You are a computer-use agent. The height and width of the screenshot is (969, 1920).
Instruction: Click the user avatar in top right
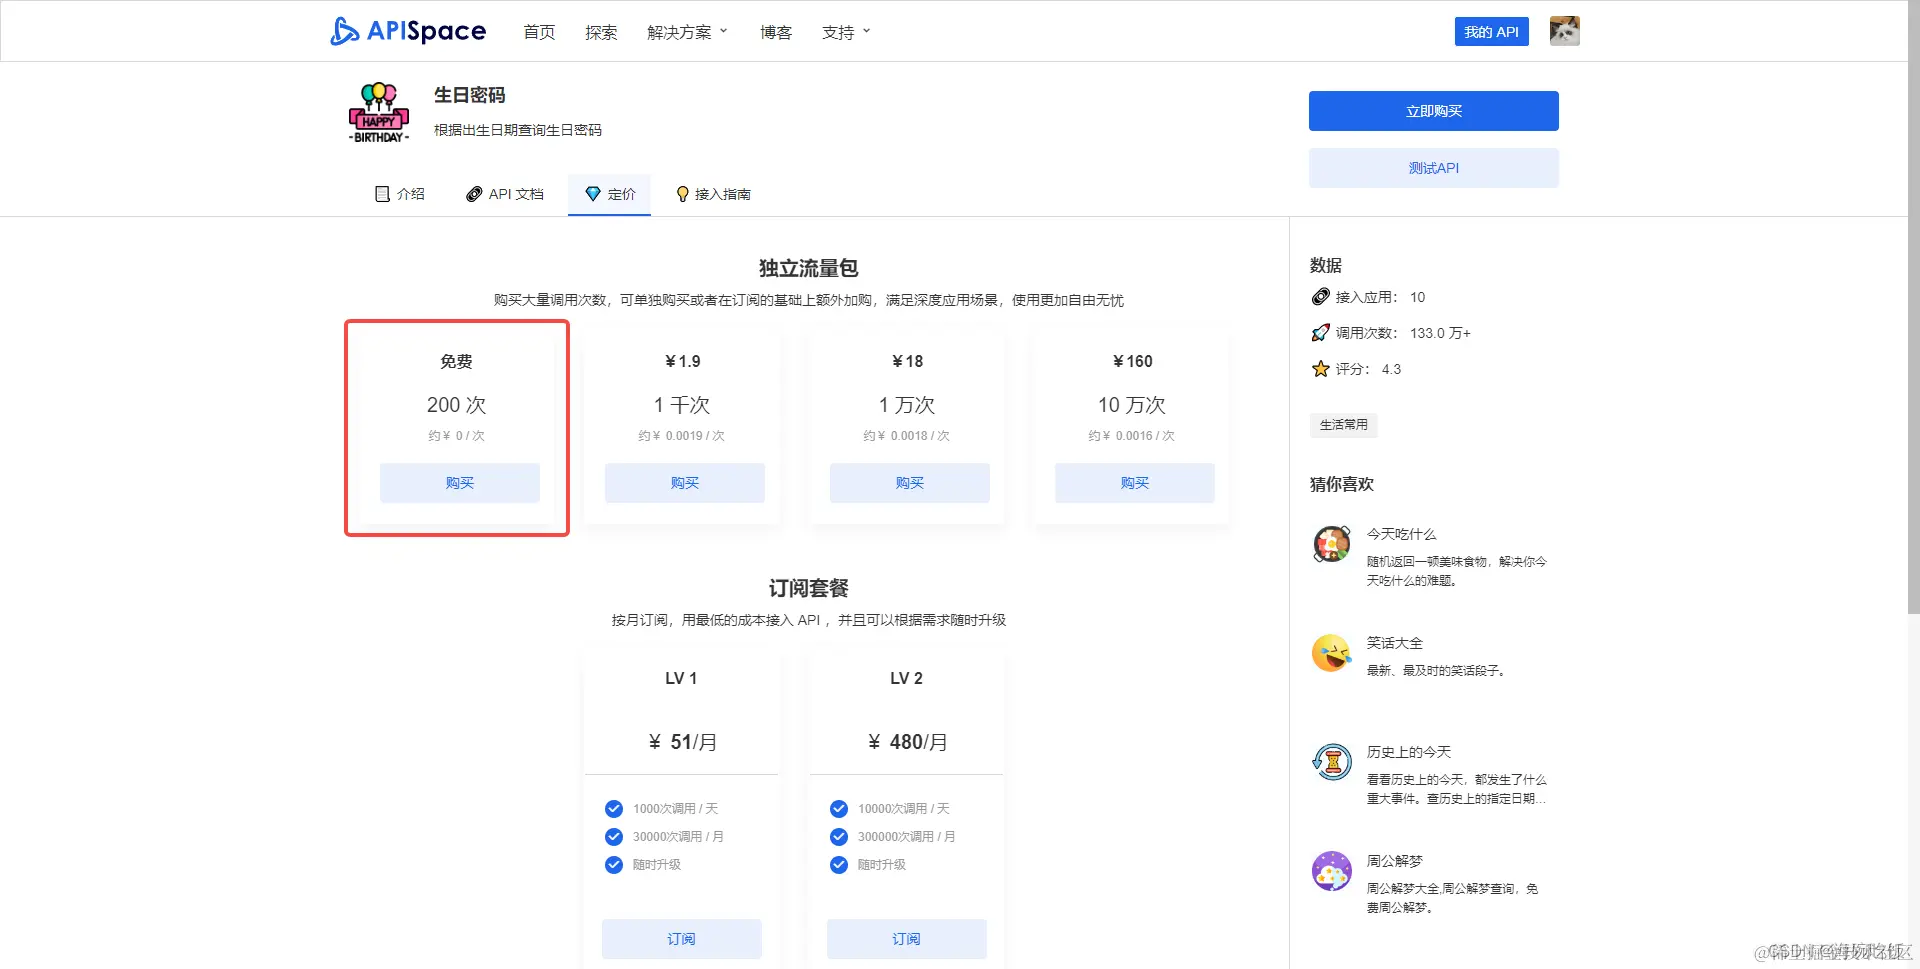click(x=1563, y=31)
